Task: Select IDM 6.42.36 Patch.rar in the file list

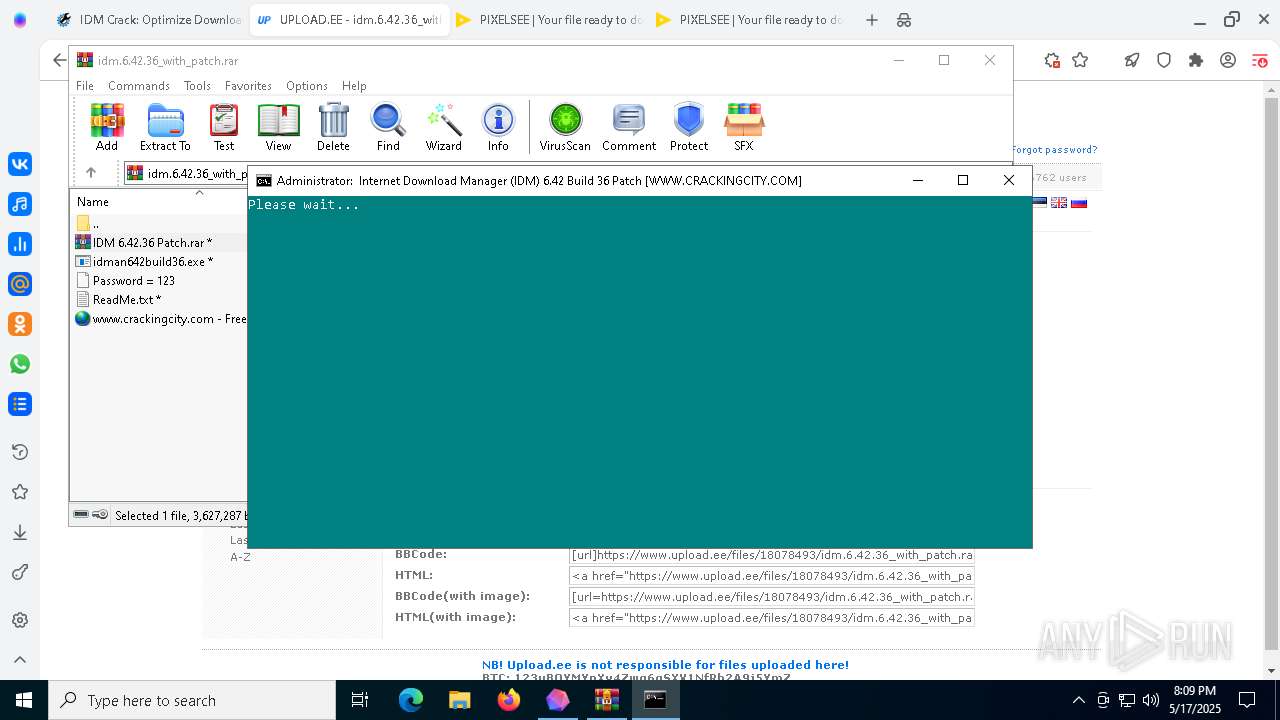Action: 152,242
